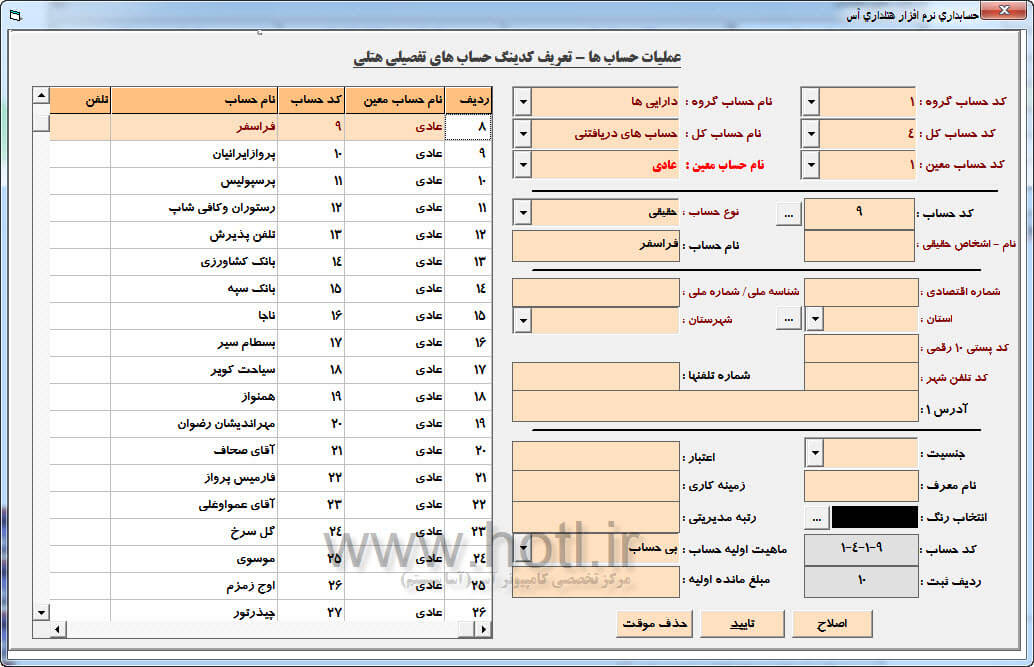Click the کد تلفن شهر input field

[x=861, y=377]
